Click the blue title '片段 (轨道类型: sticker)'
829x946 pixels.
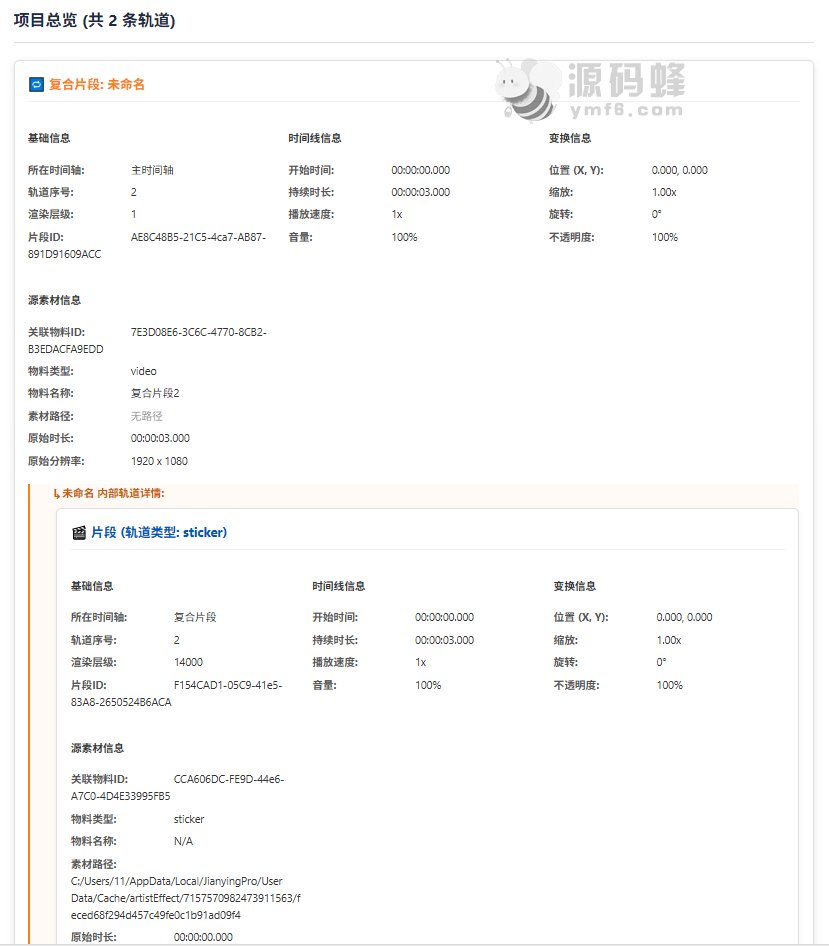tap(159, 533)
